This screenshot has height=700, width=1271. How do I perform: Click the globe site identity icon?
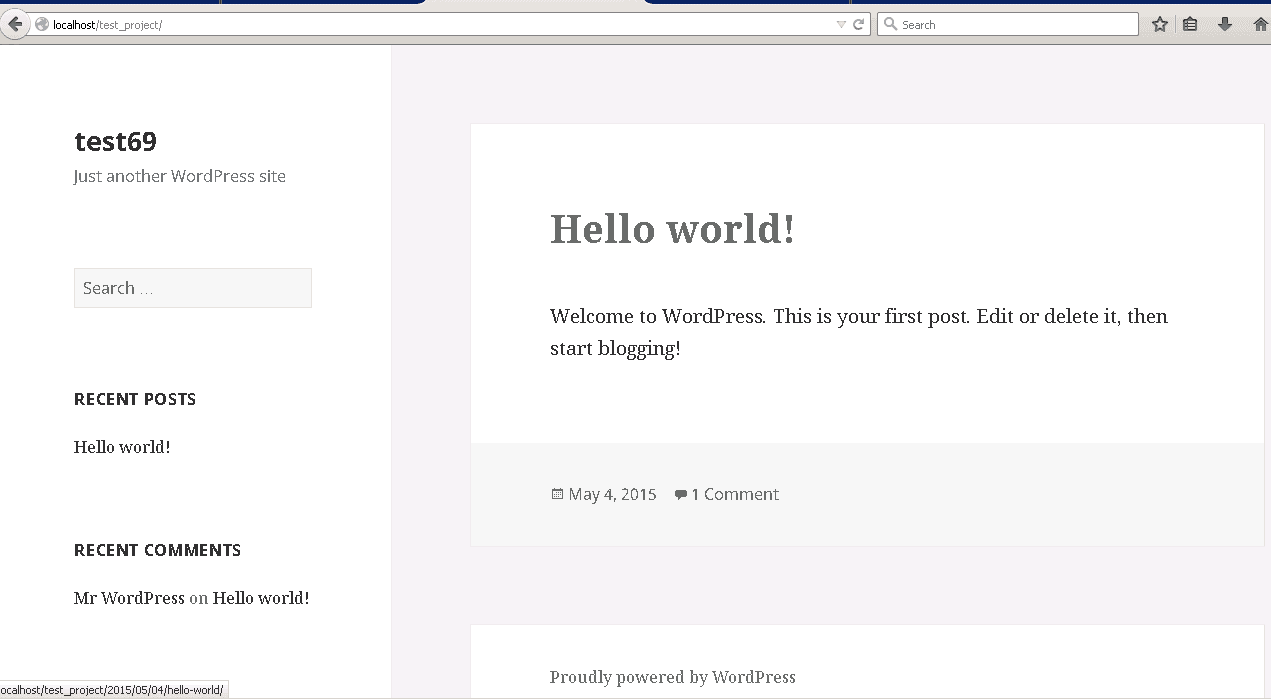pyautogui.click(x=42, y=25)
